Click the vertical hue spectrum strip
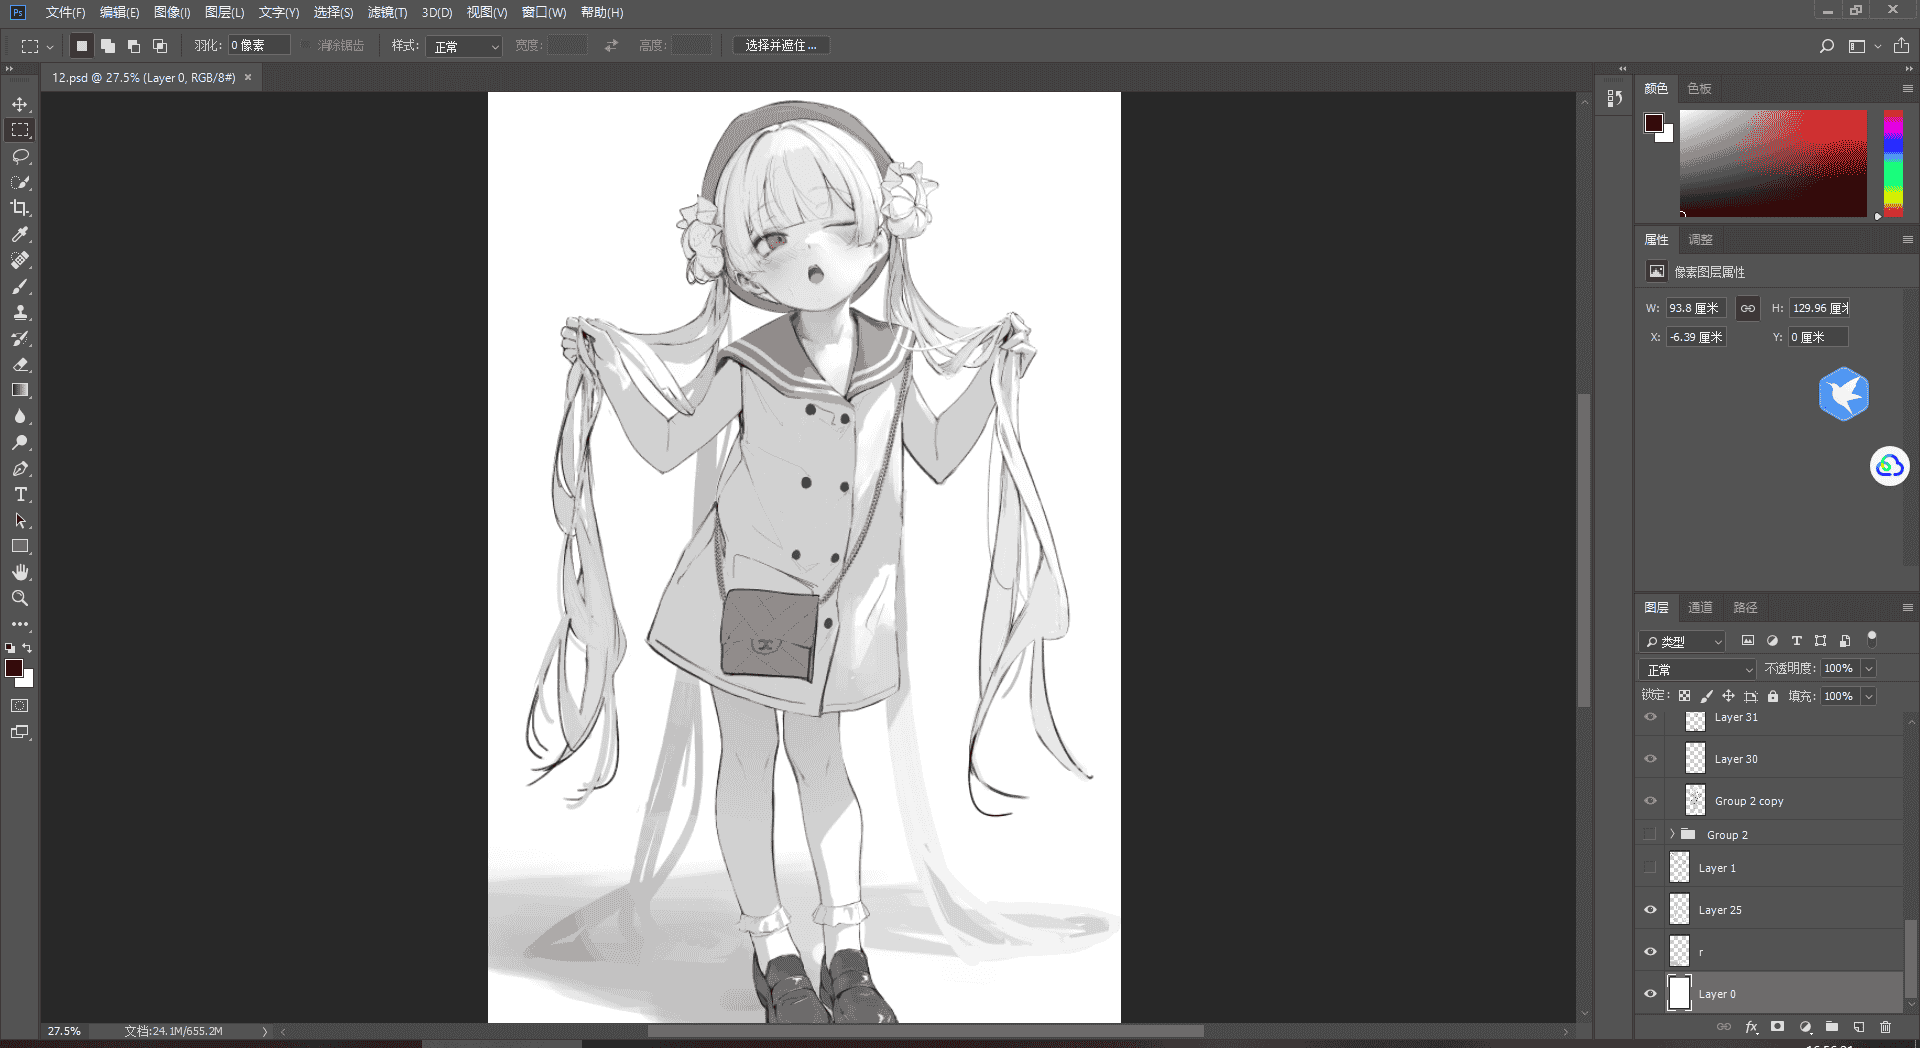Image resolution: width=1920 pixels, height=1048 pixels. (1893, 163)
